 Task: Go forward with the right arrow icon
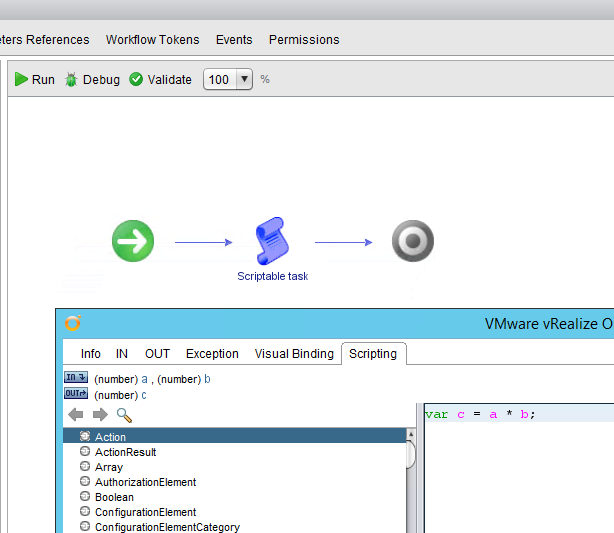point(100,414)
